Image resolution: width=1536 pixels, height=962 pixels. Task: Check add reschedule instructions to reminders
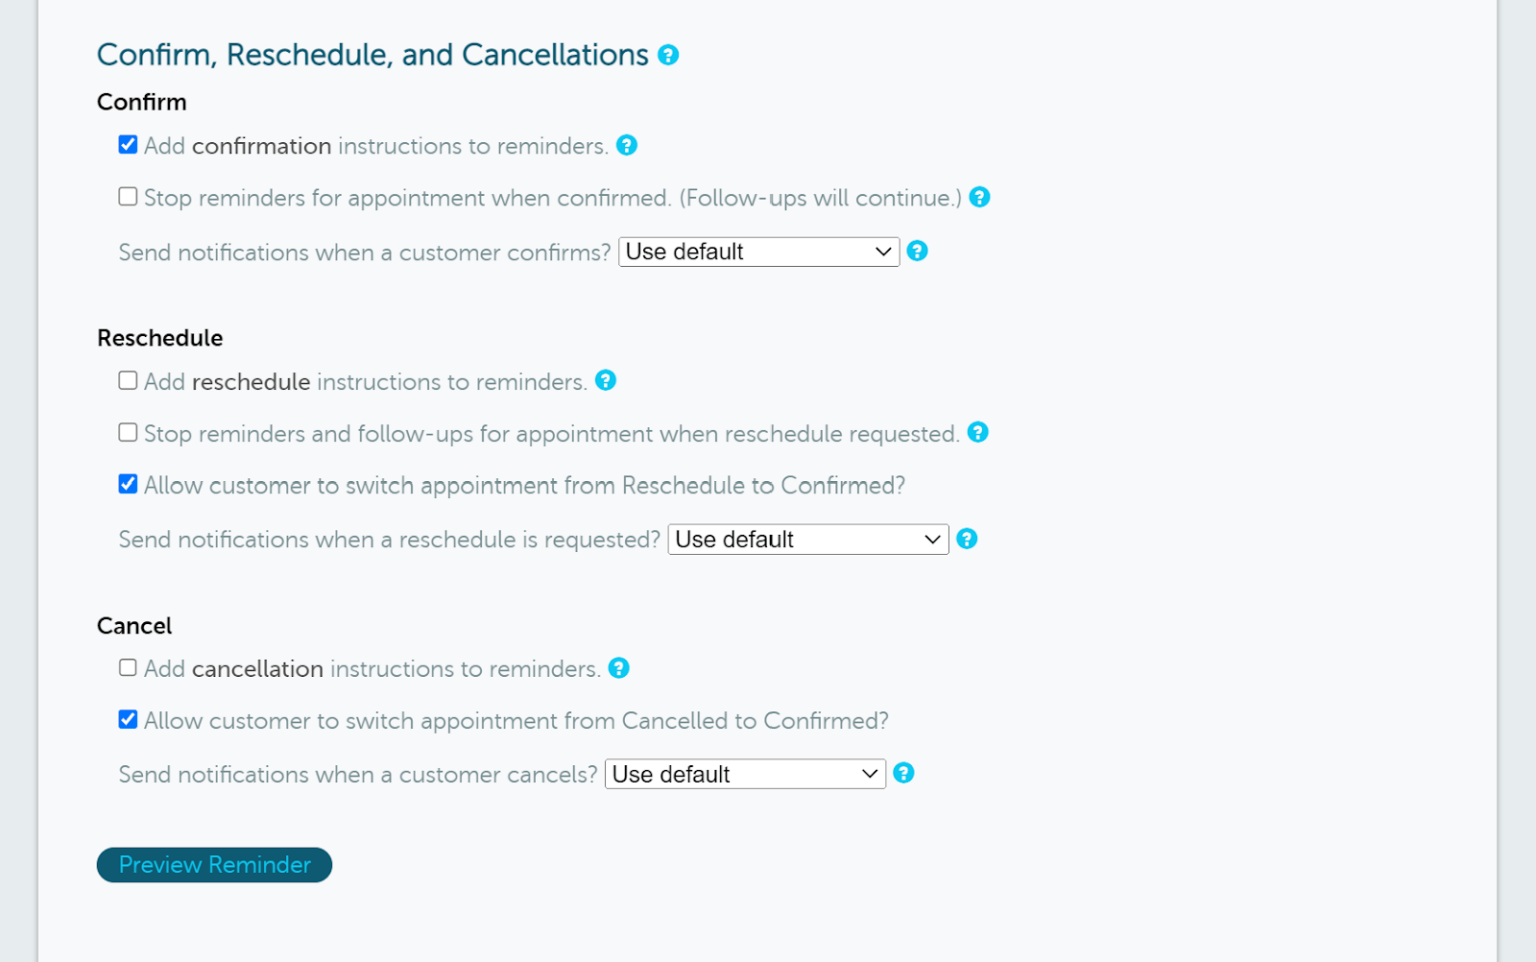[x=127, y=380]
